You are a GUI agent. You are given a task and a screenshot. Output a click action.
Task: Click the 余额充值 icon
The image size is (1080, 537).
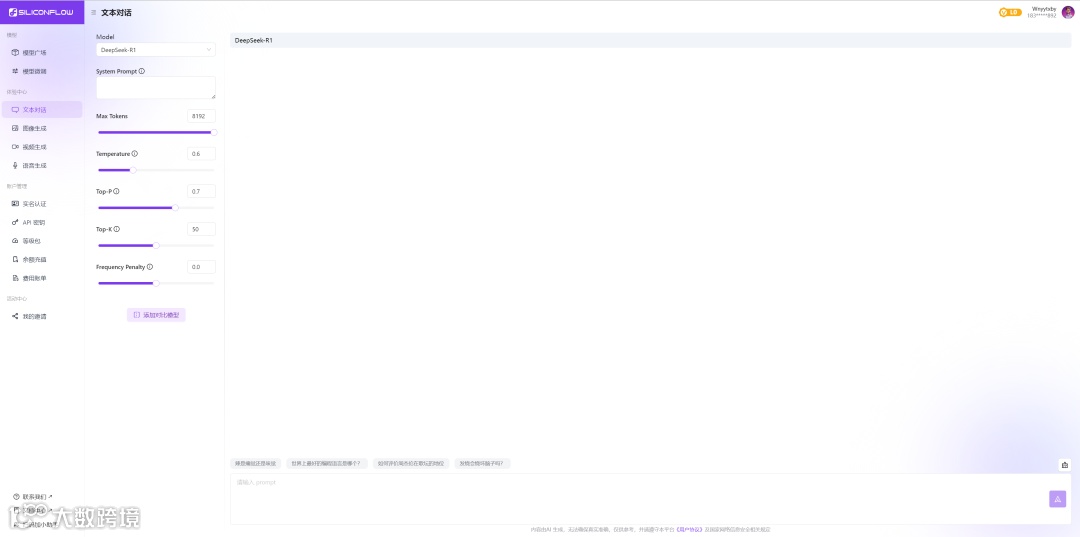click(x=15, y=260)
